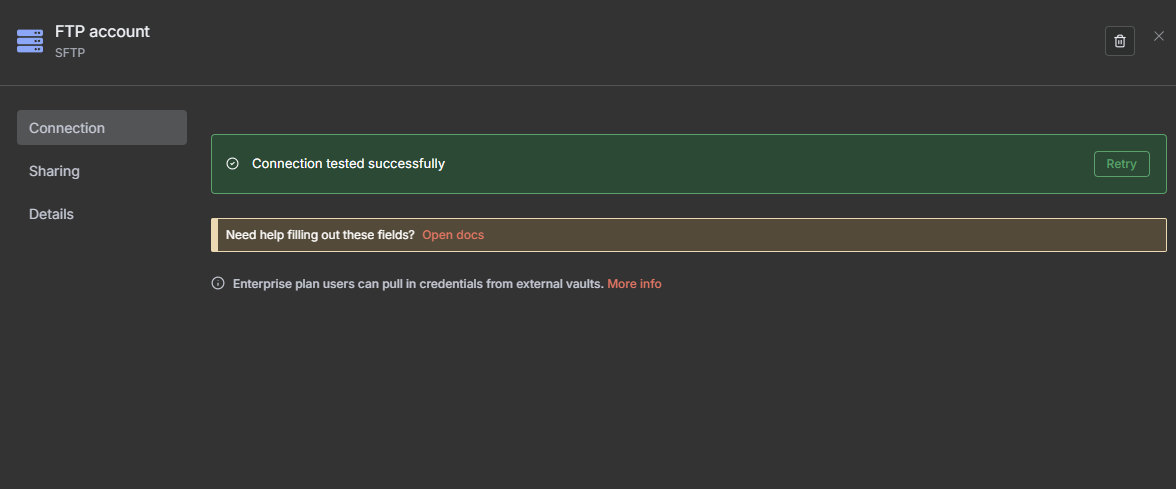Click the FTP account title

click(x=102, y=31)
